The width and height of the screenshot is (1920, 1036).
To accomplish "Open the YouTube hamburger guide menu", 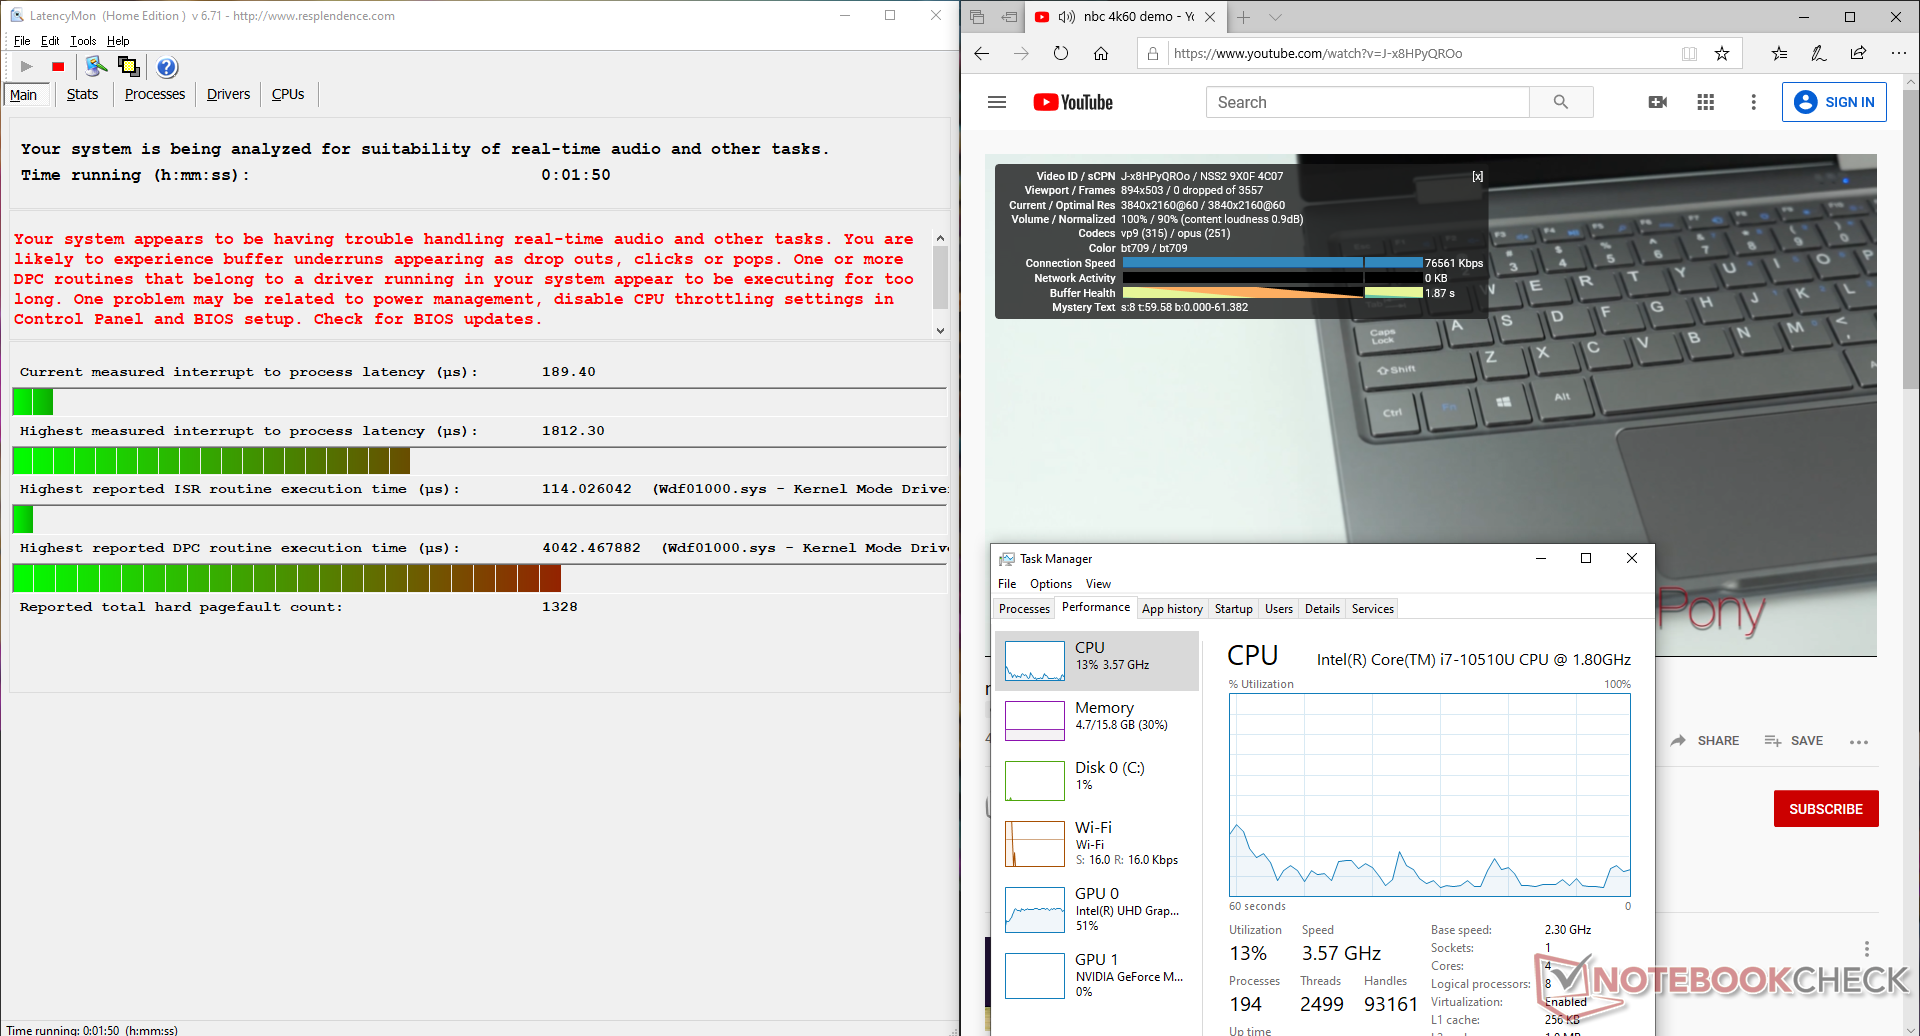I will [x=996, y=102].
